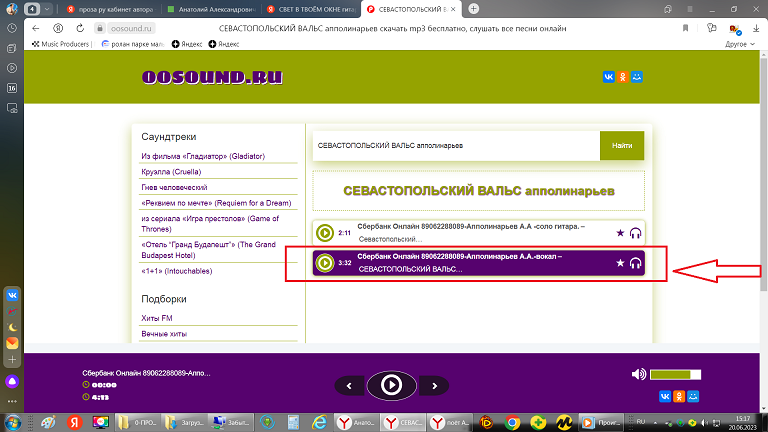Viewport: 768px width, 432px height.
Task: Adjust the player volume slider
Action: pos(675,375)
